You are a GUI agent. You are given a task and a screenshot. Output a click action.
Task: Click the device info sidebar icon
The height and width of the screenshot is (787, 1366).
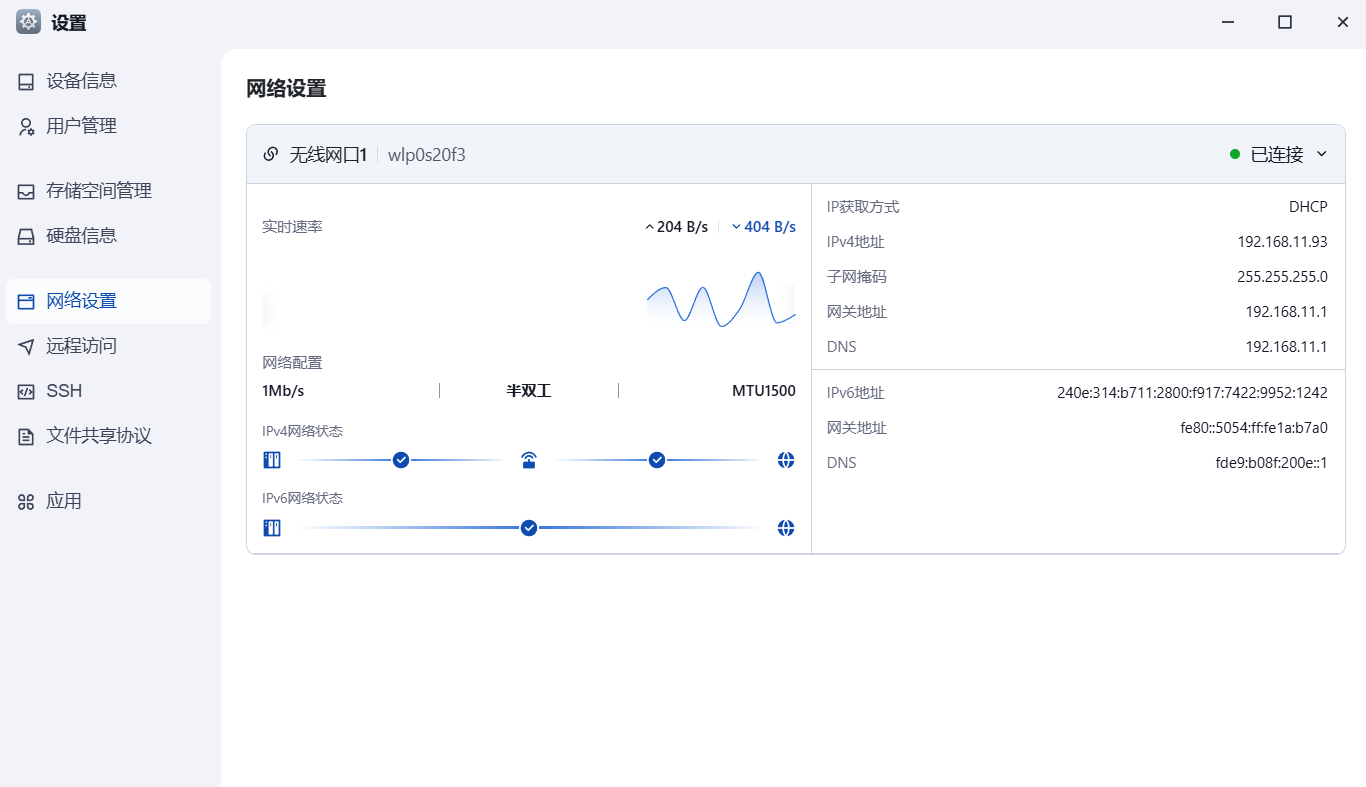coord(26,81)
